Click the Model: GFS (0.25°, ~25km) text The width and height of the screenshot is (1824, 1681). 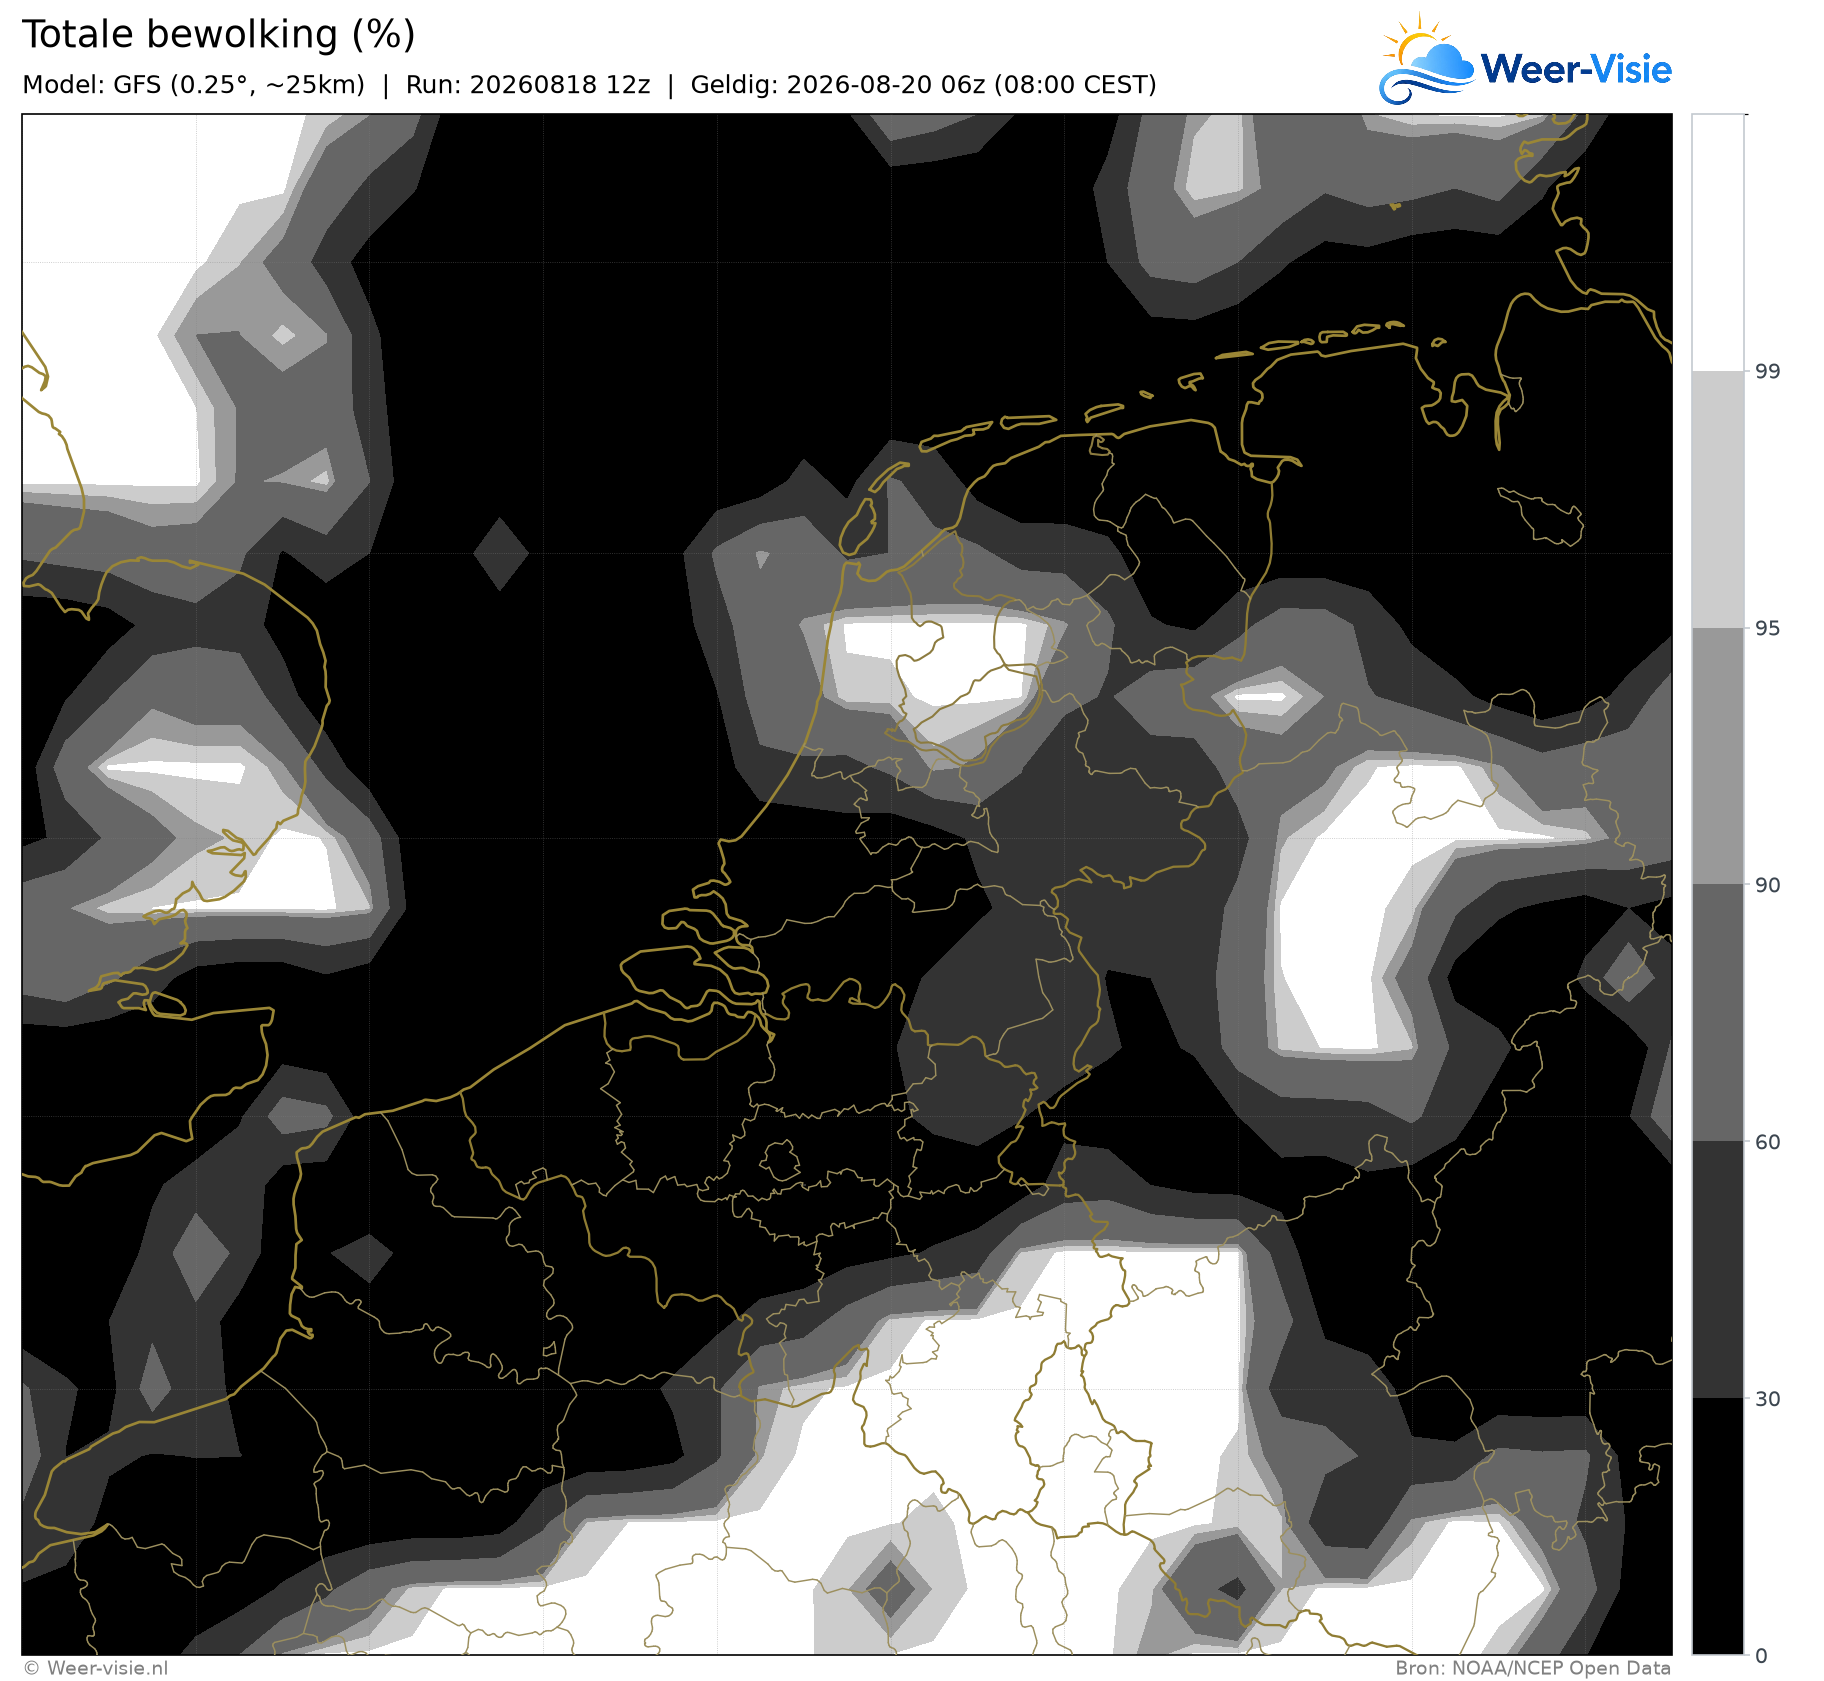194,85
